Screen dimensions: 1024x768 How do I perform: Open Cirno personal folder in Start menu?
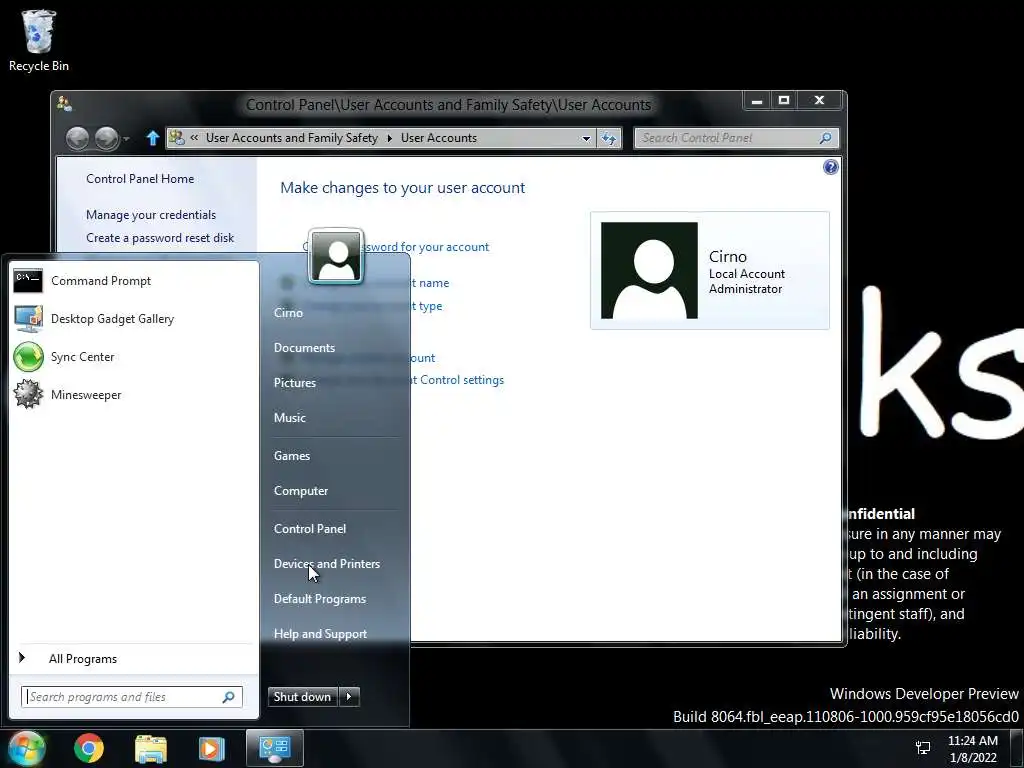click(x=288, y=313)
